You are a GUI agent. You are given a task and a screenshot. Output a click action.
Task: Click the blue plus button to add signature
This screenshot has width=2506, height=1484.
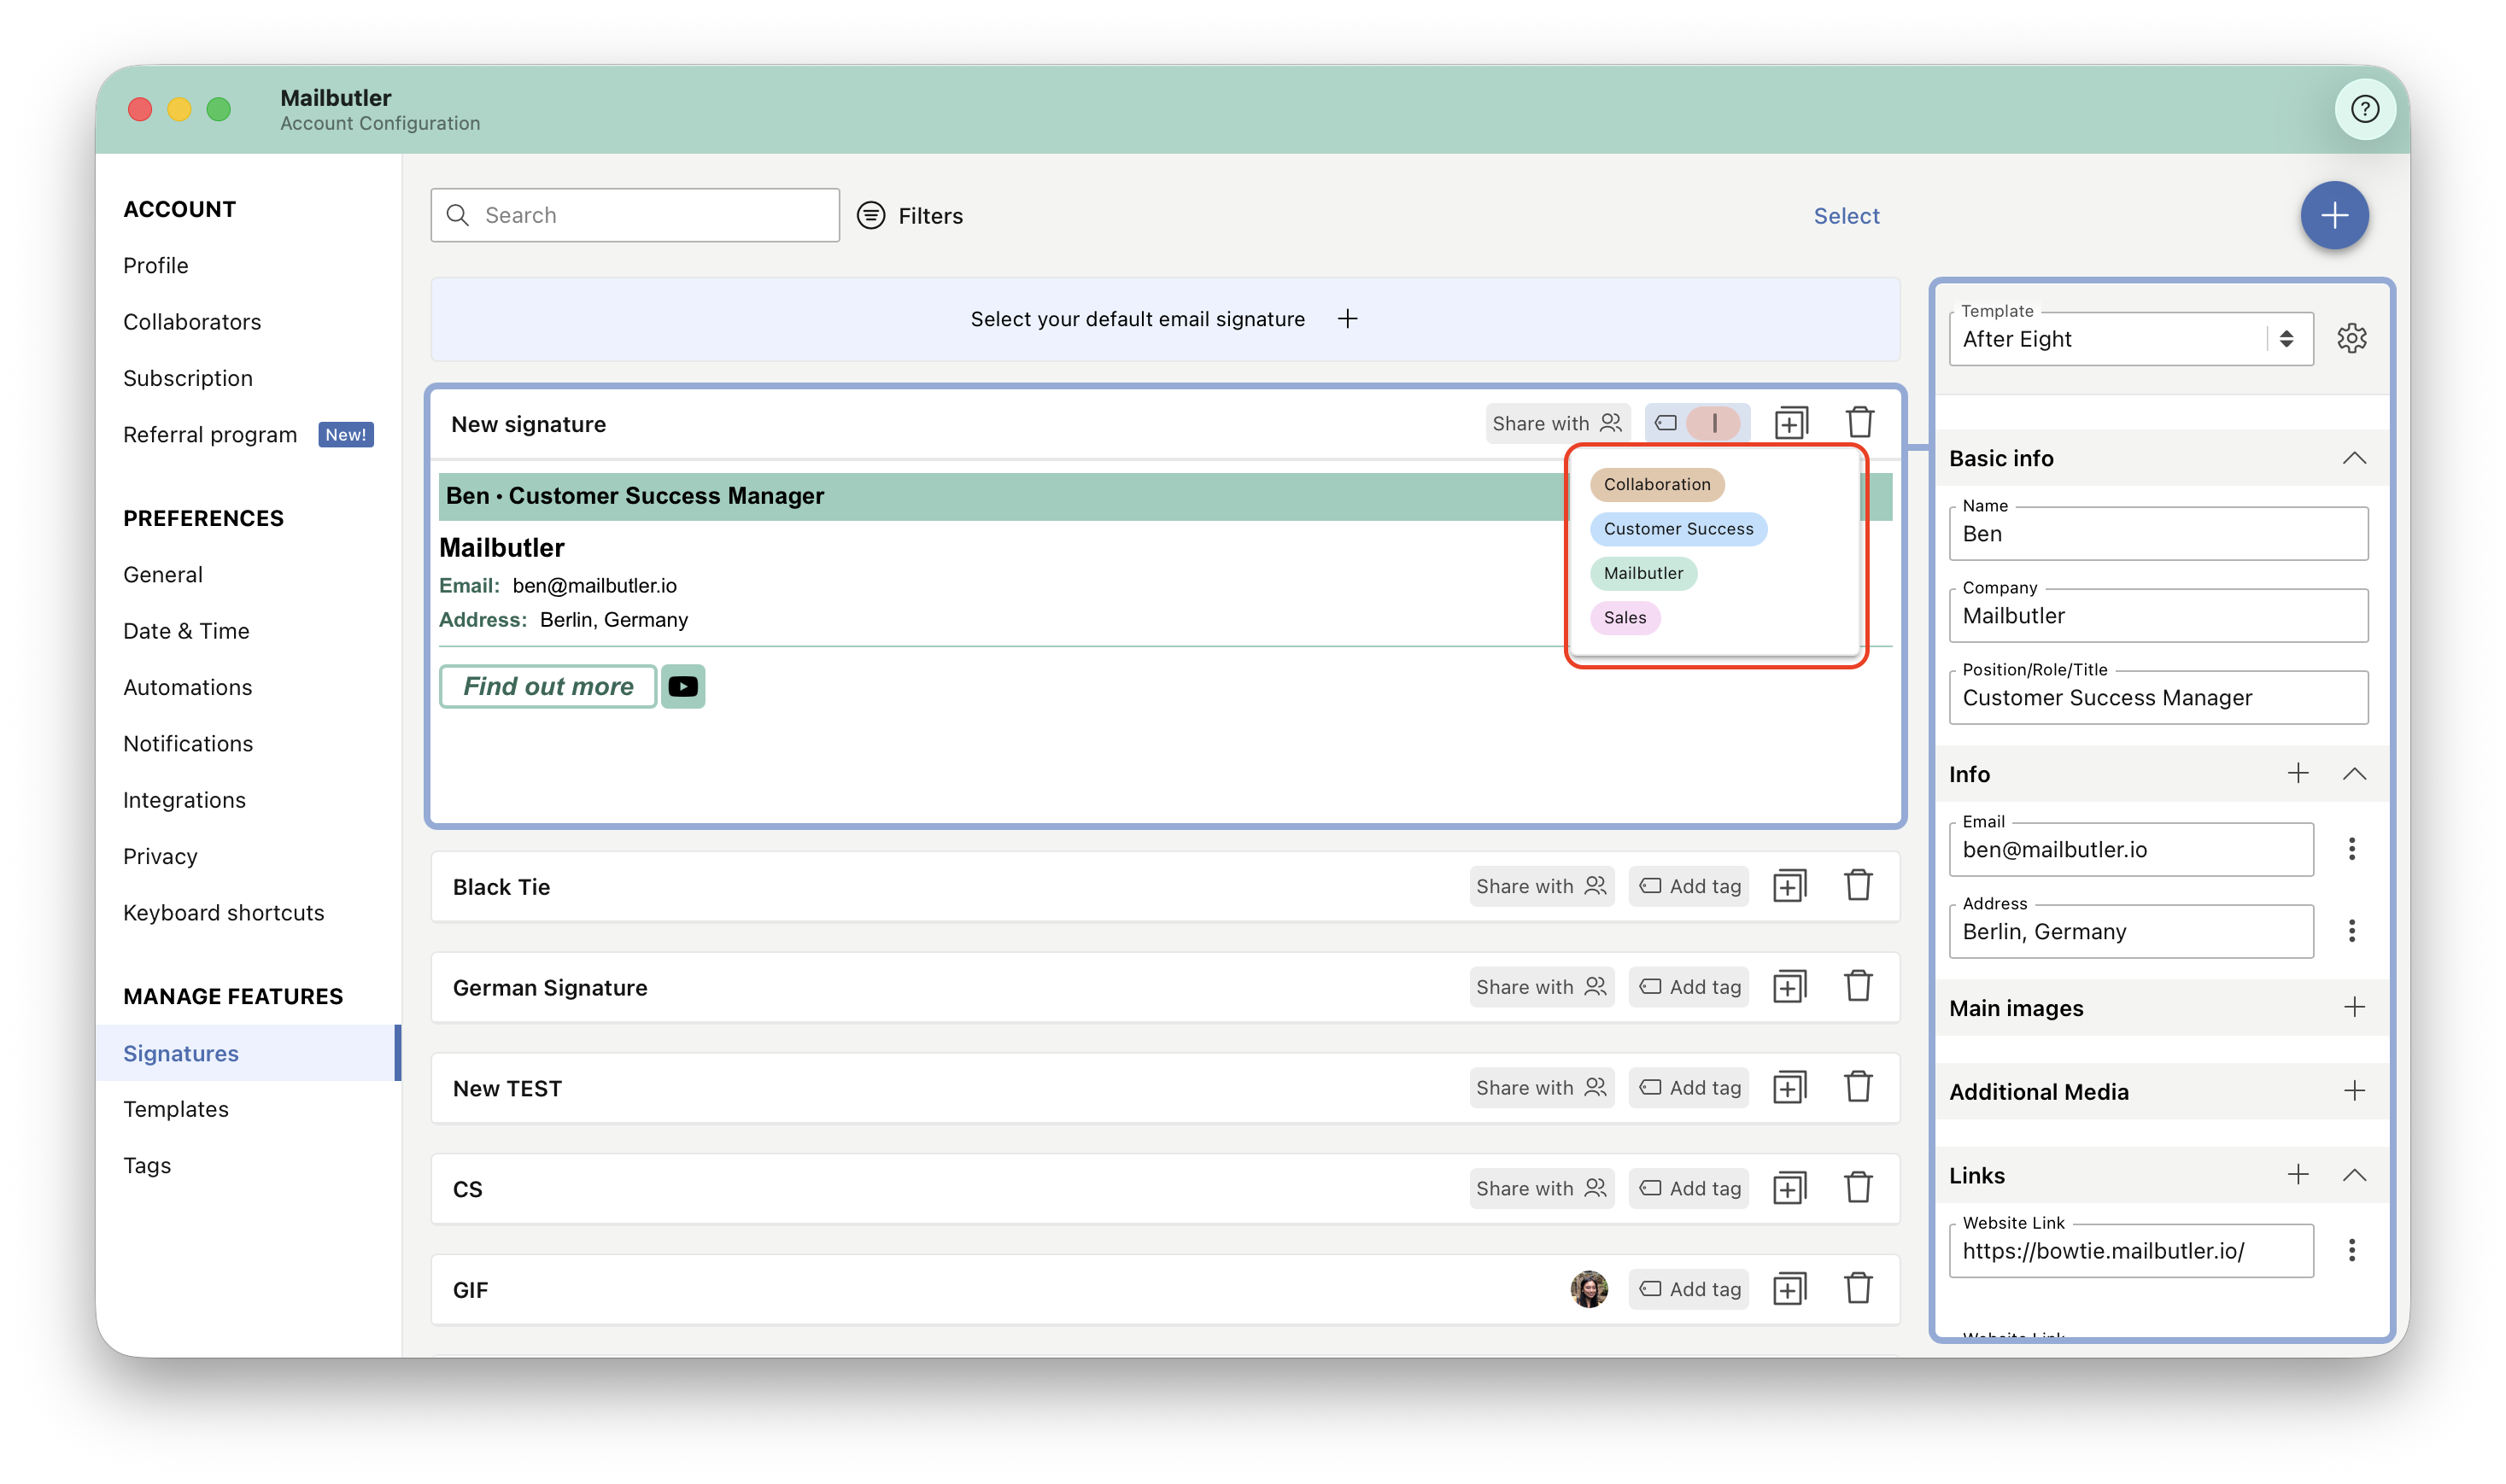2334,215
